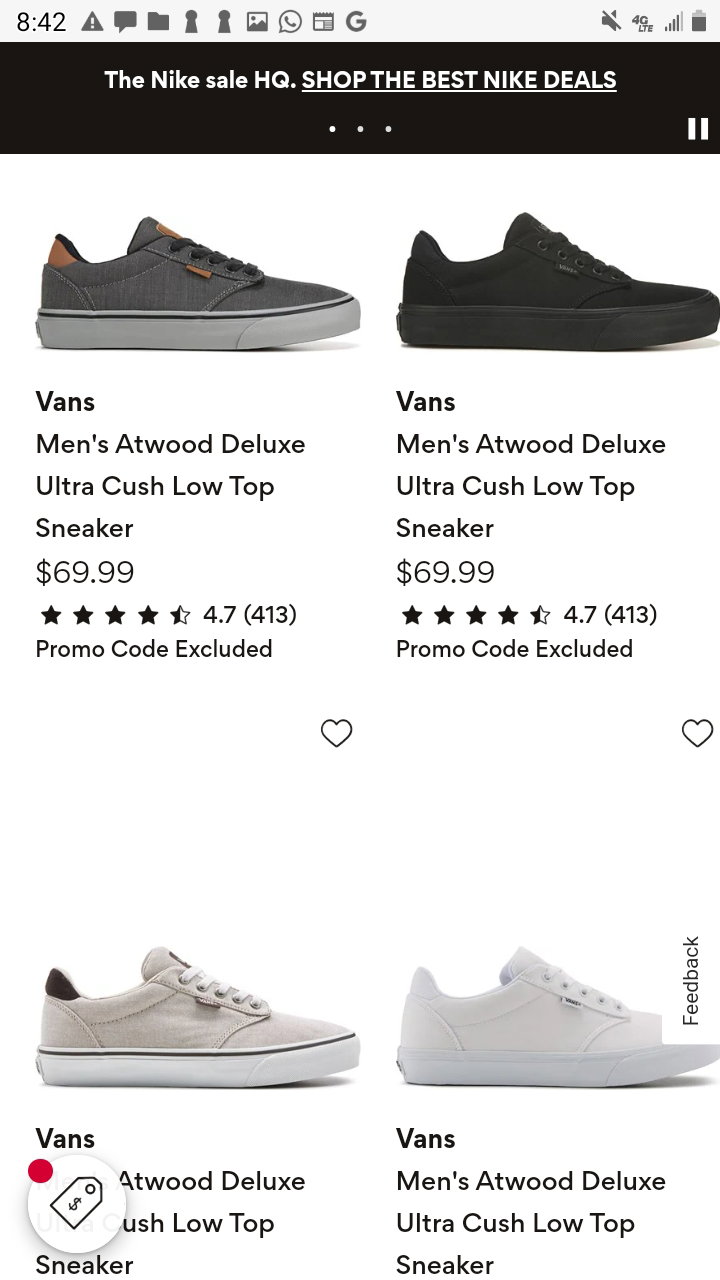
Task: Pause the promo banner carousel
Action: (x=697, y=128)
